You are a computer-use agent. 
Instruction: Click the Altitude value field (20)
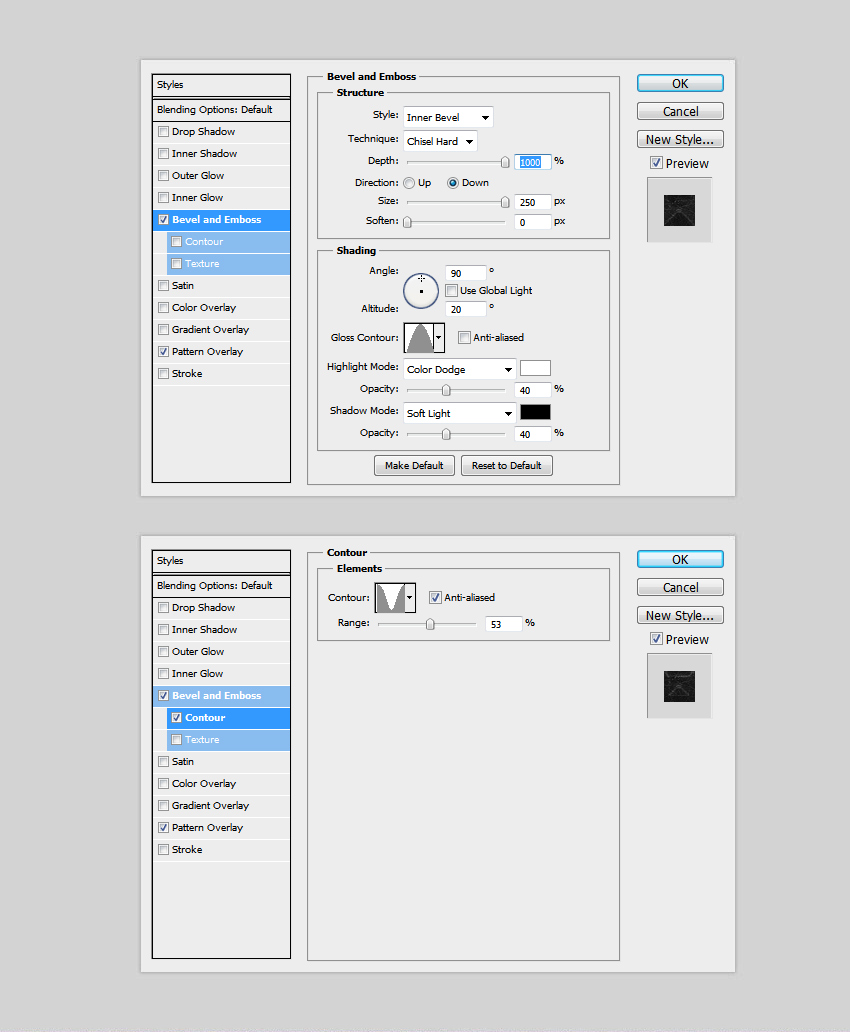[465, 309]
